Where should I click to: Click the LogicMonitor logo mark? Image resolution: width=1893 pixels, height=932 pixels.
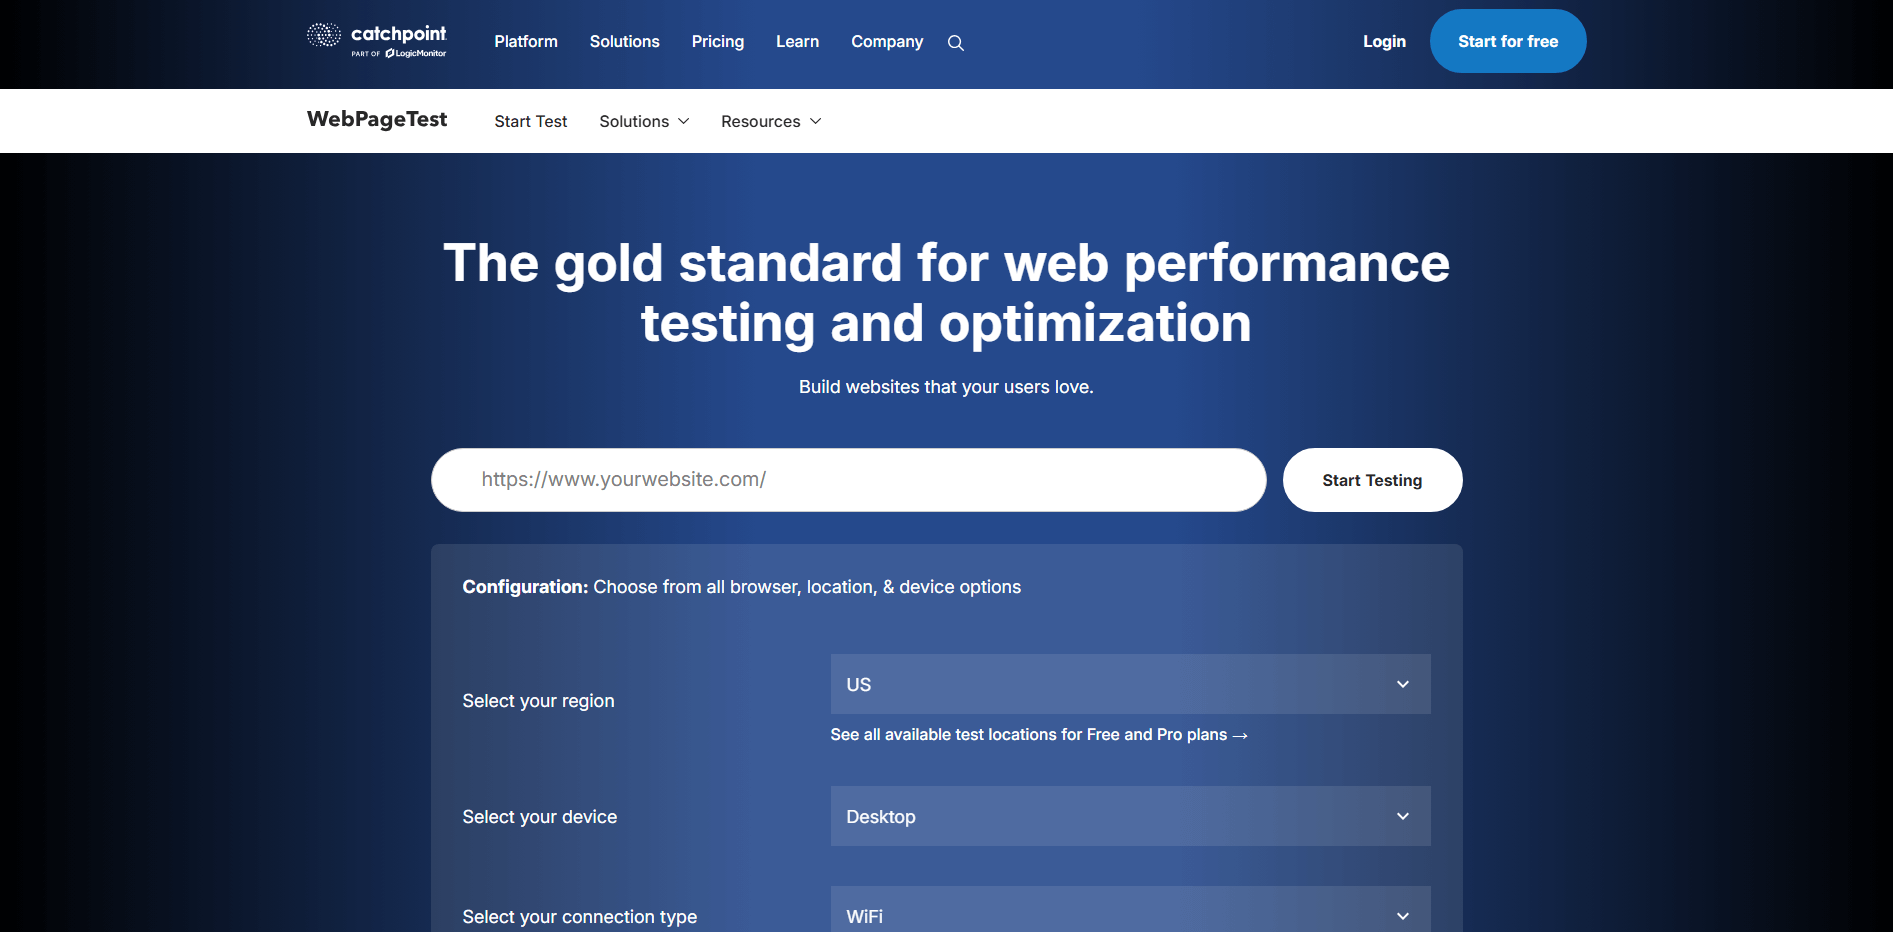(390, 53)
